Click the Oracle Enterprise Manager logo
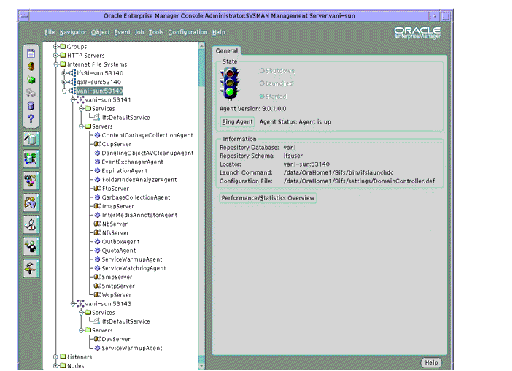 (418, 33)
